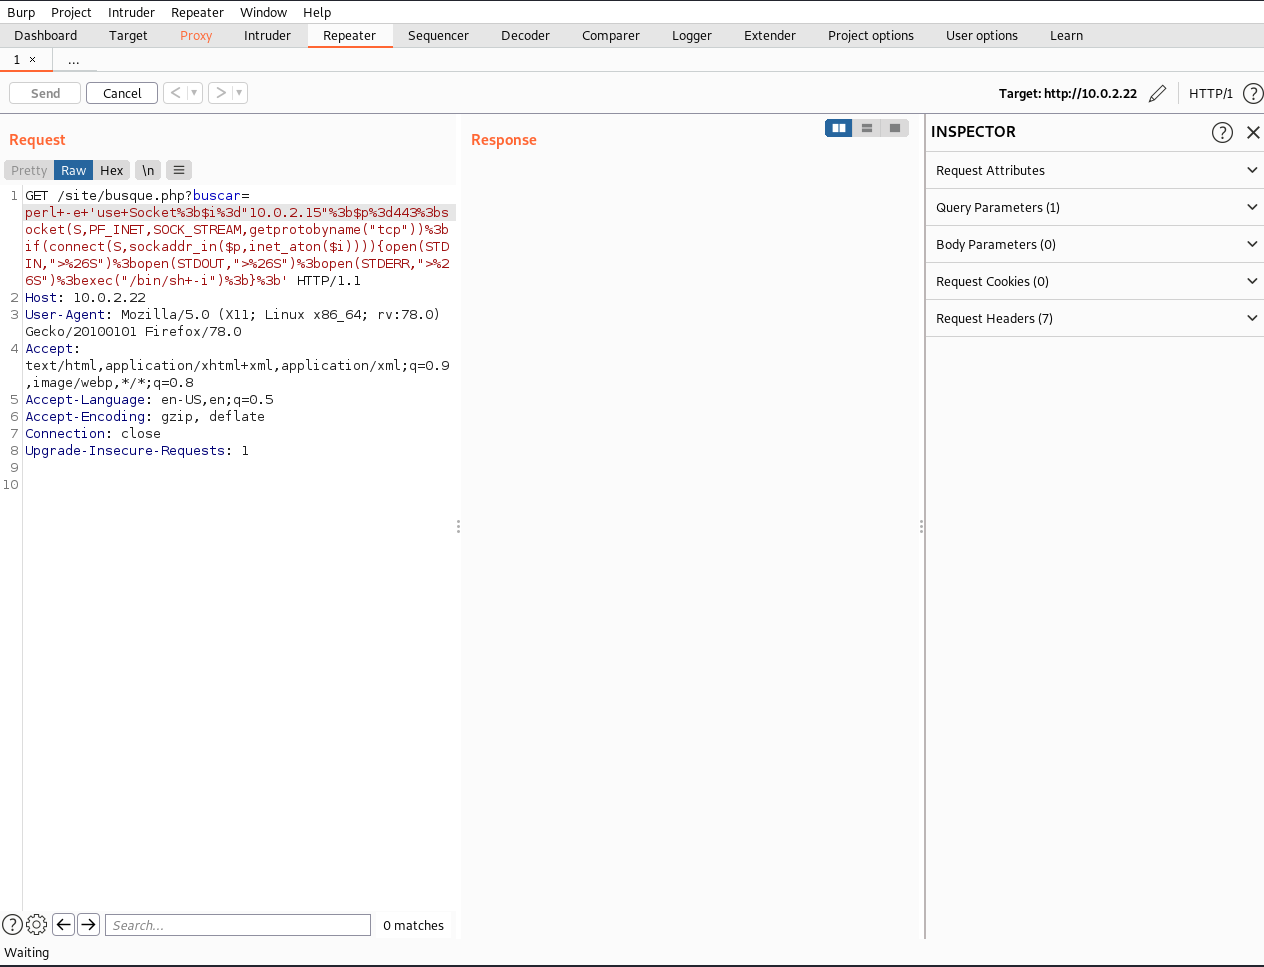The height and width of the screenshot is (967, 1264).
Task: Click the pencil icon to edit target
Action: tap(1157, 93)
